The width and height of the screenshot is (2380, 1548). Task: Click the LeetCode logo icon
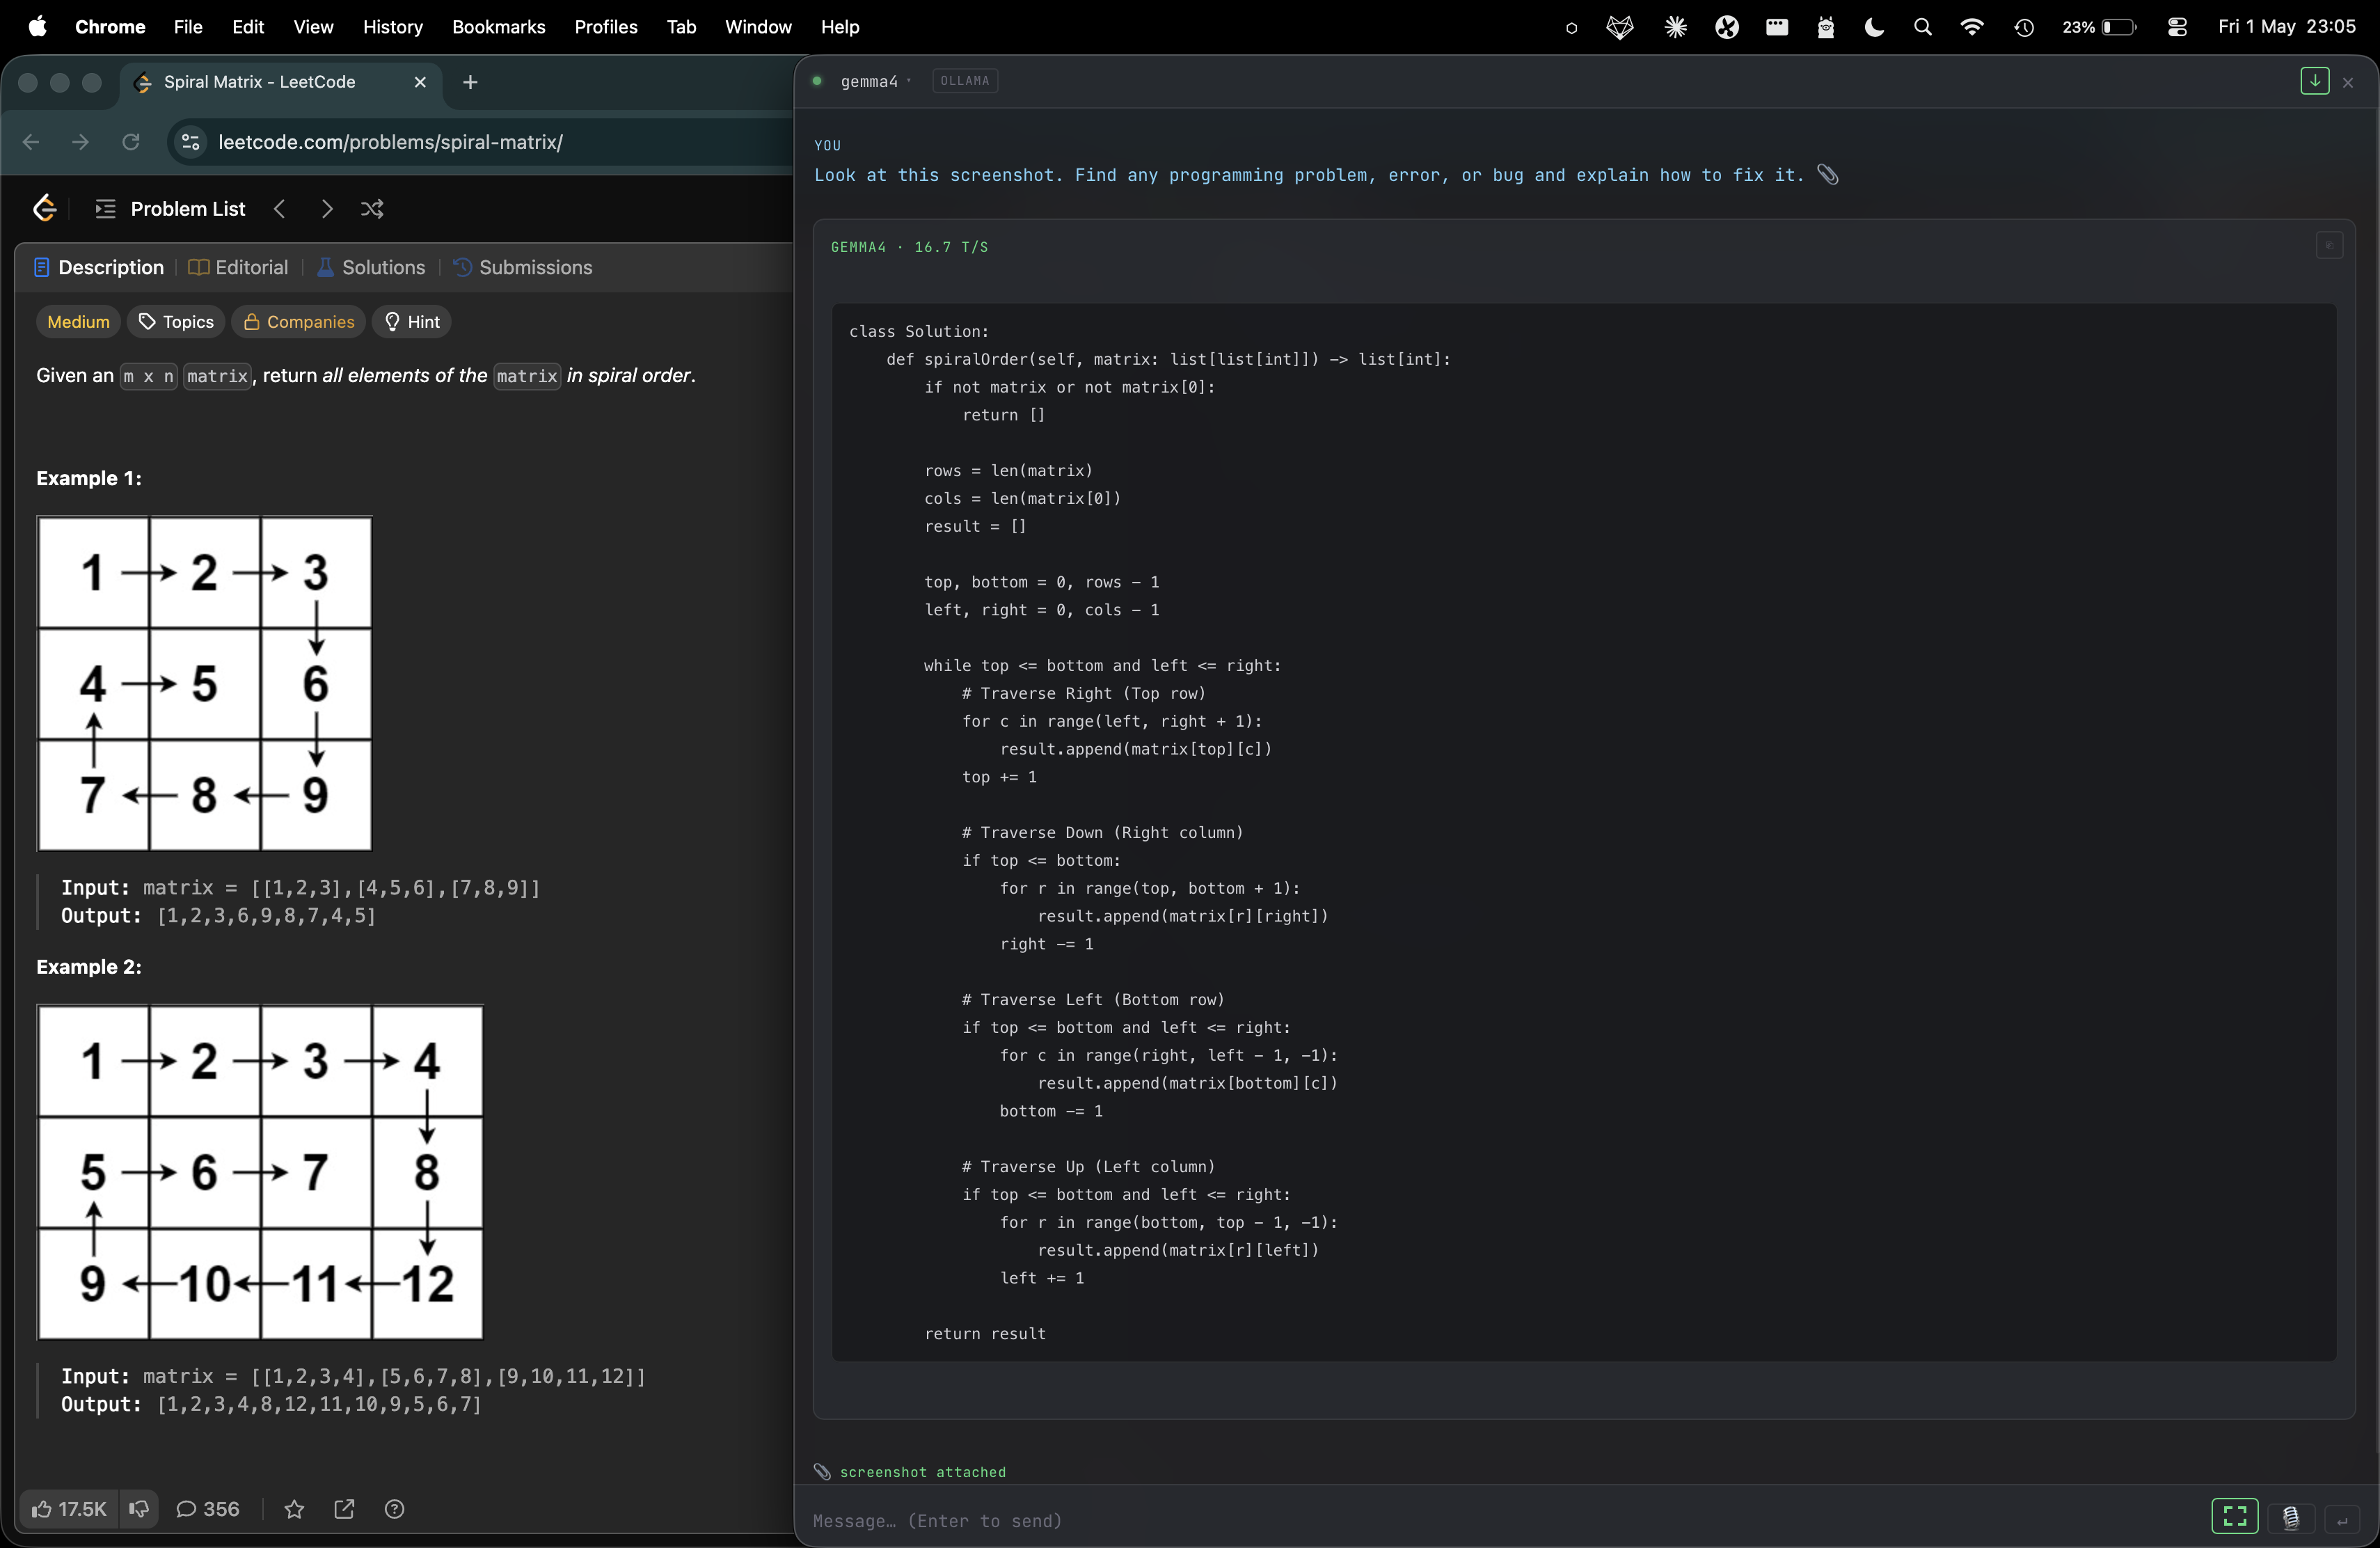[44, 208]
